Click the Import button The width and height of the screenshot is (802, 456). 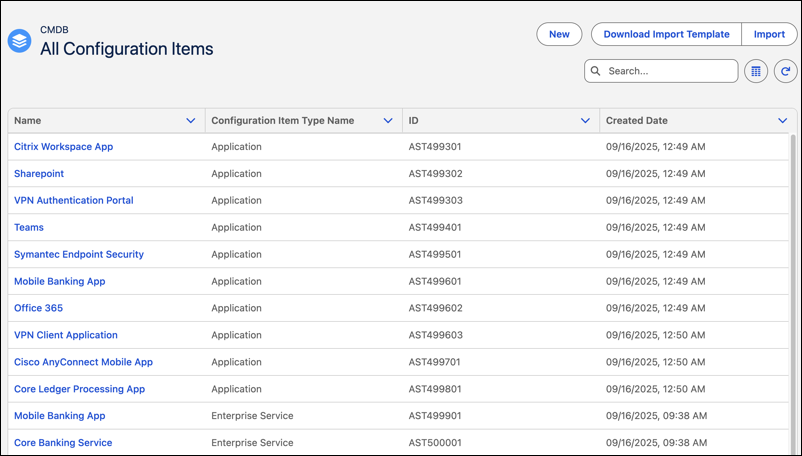tap(769, 34)
